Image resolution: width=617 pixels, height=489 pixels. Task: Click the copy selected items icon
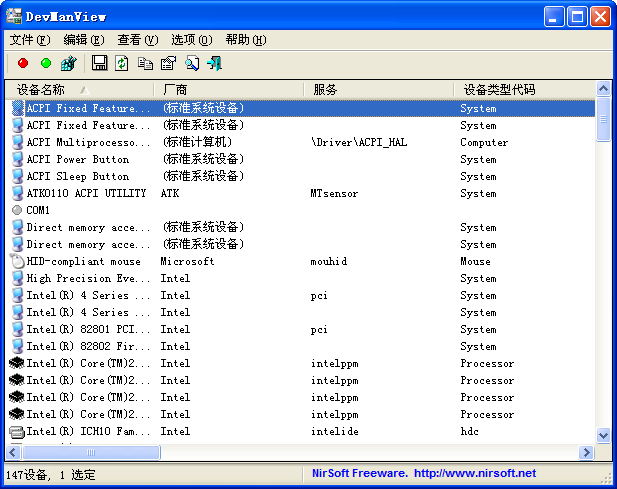(145, 64)
